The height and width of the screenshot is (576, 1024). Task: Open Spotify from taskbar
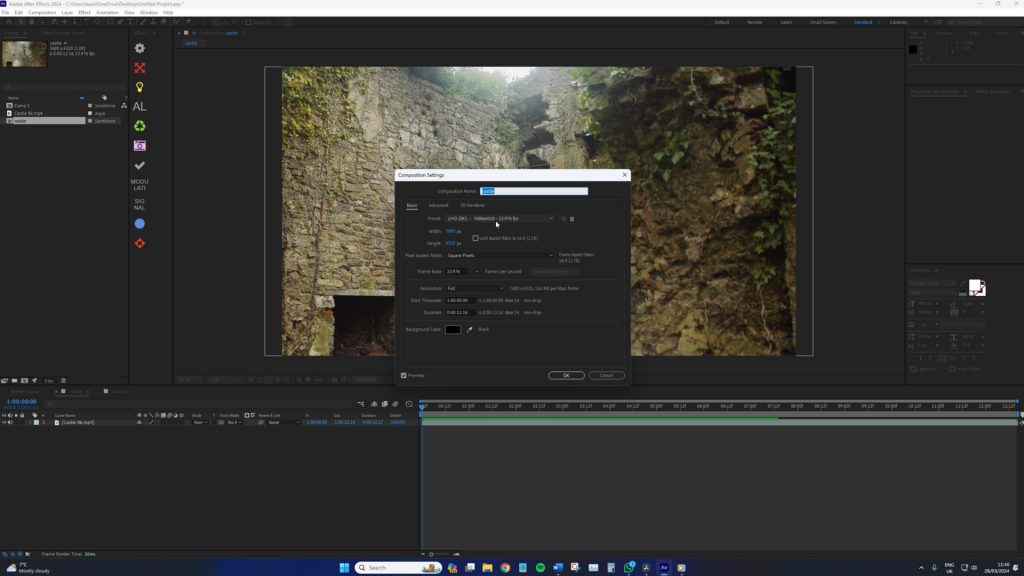click(x=540, y=568)
